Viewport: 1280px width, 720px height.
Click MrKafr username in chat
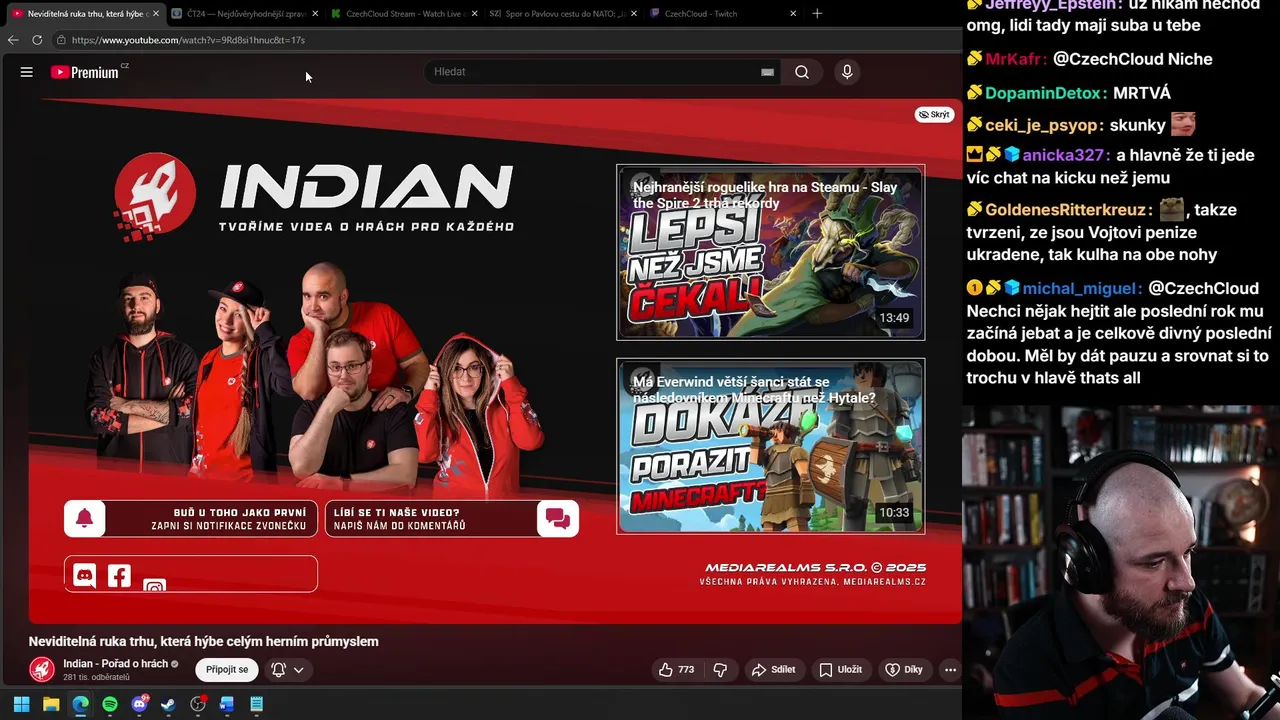[1012, 59]
